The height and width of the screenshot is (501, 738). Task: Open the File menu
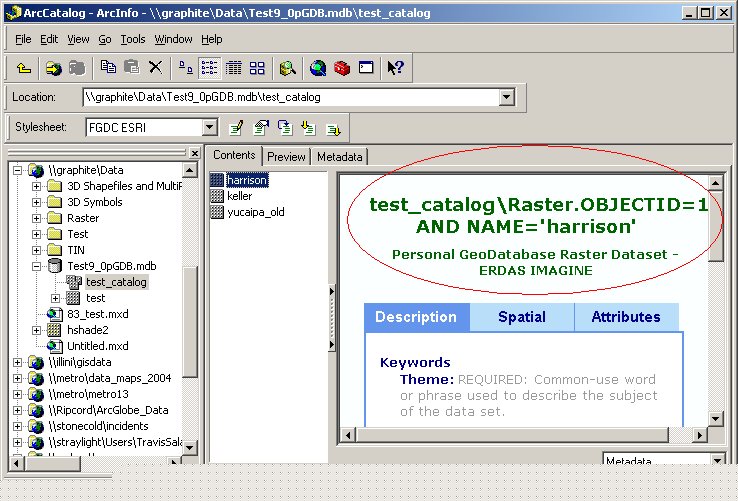(23, 40)
